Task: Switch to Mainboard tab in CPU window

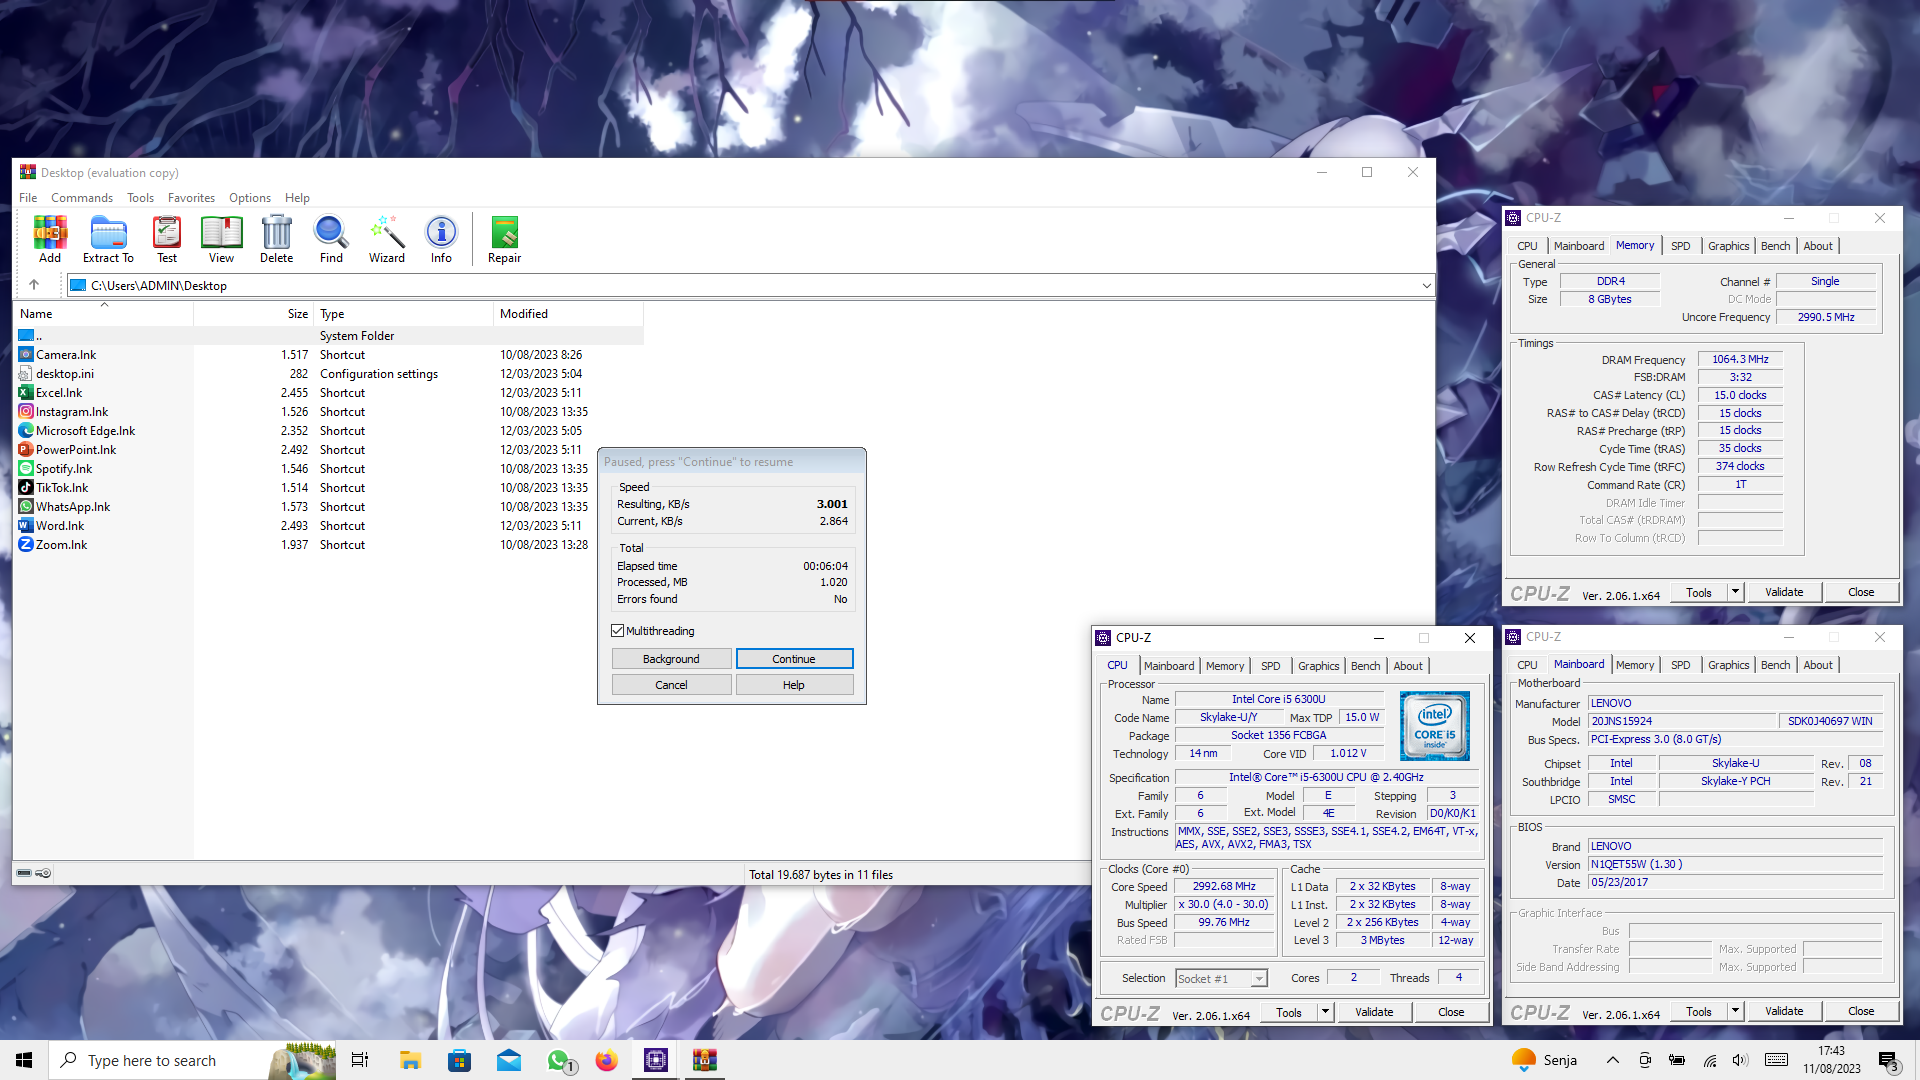Action: coord(1169,666)
